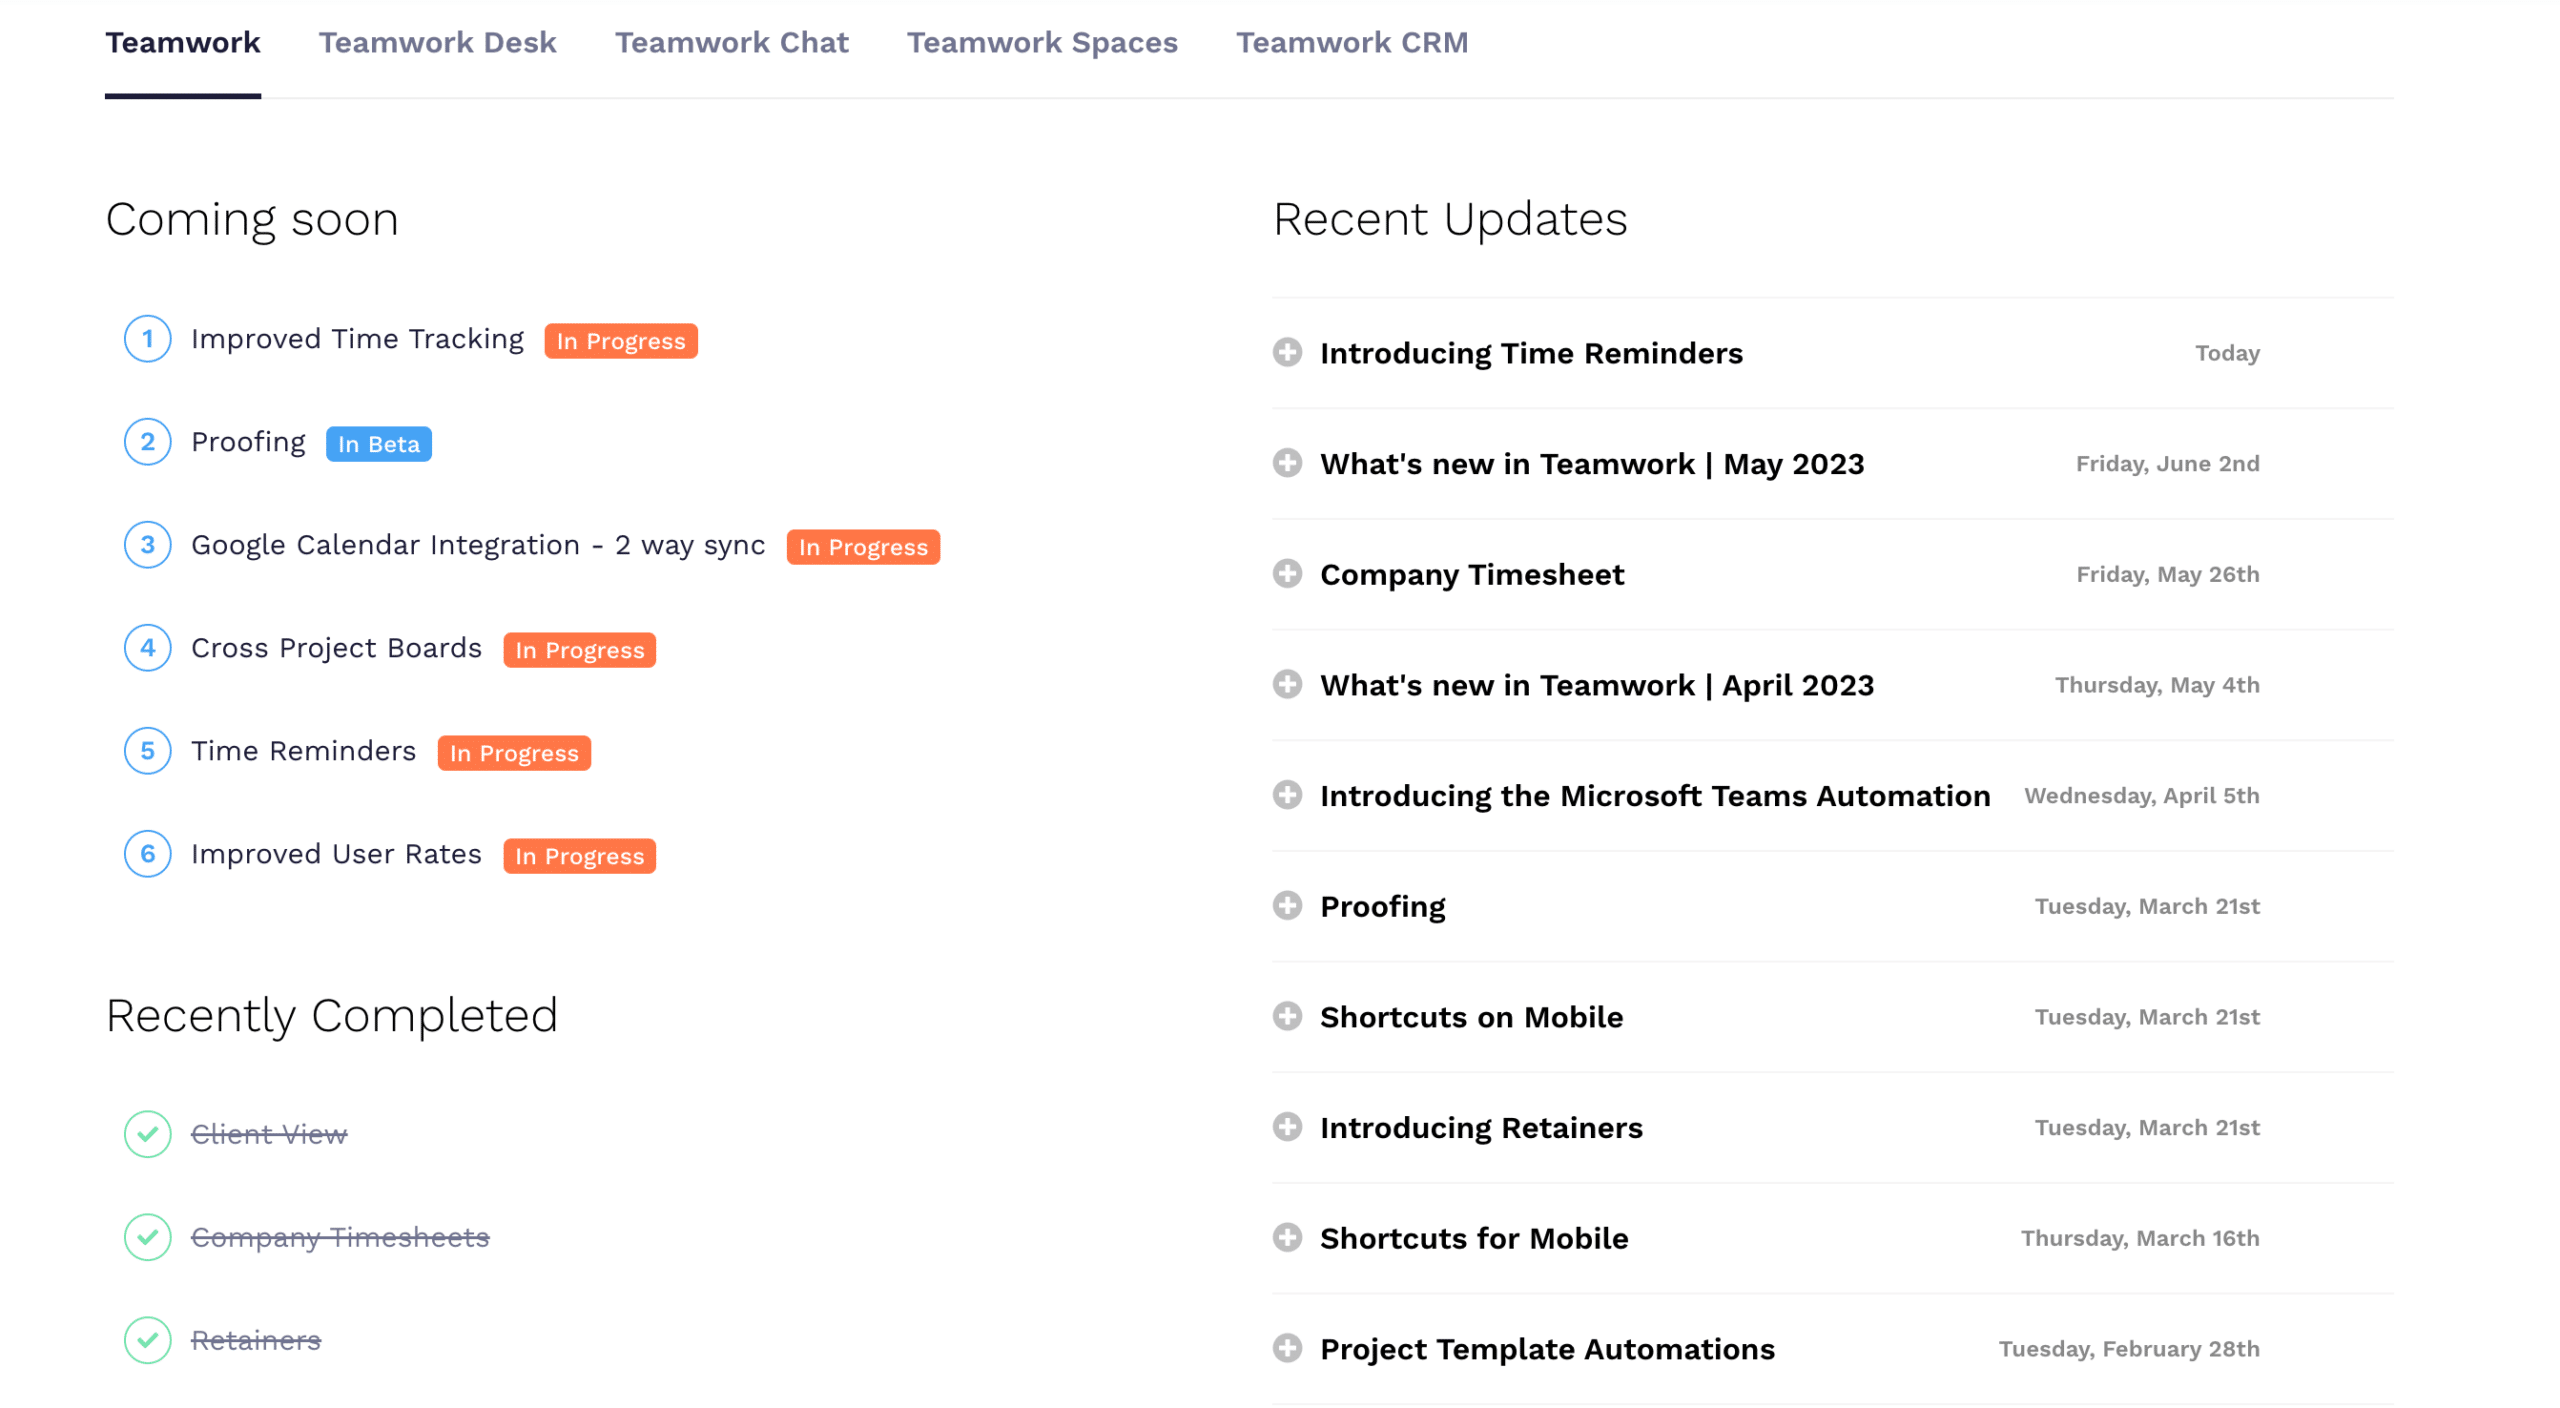
Task: Click number 4 circle for Cross Project Boards
Action: pos(147,648)
